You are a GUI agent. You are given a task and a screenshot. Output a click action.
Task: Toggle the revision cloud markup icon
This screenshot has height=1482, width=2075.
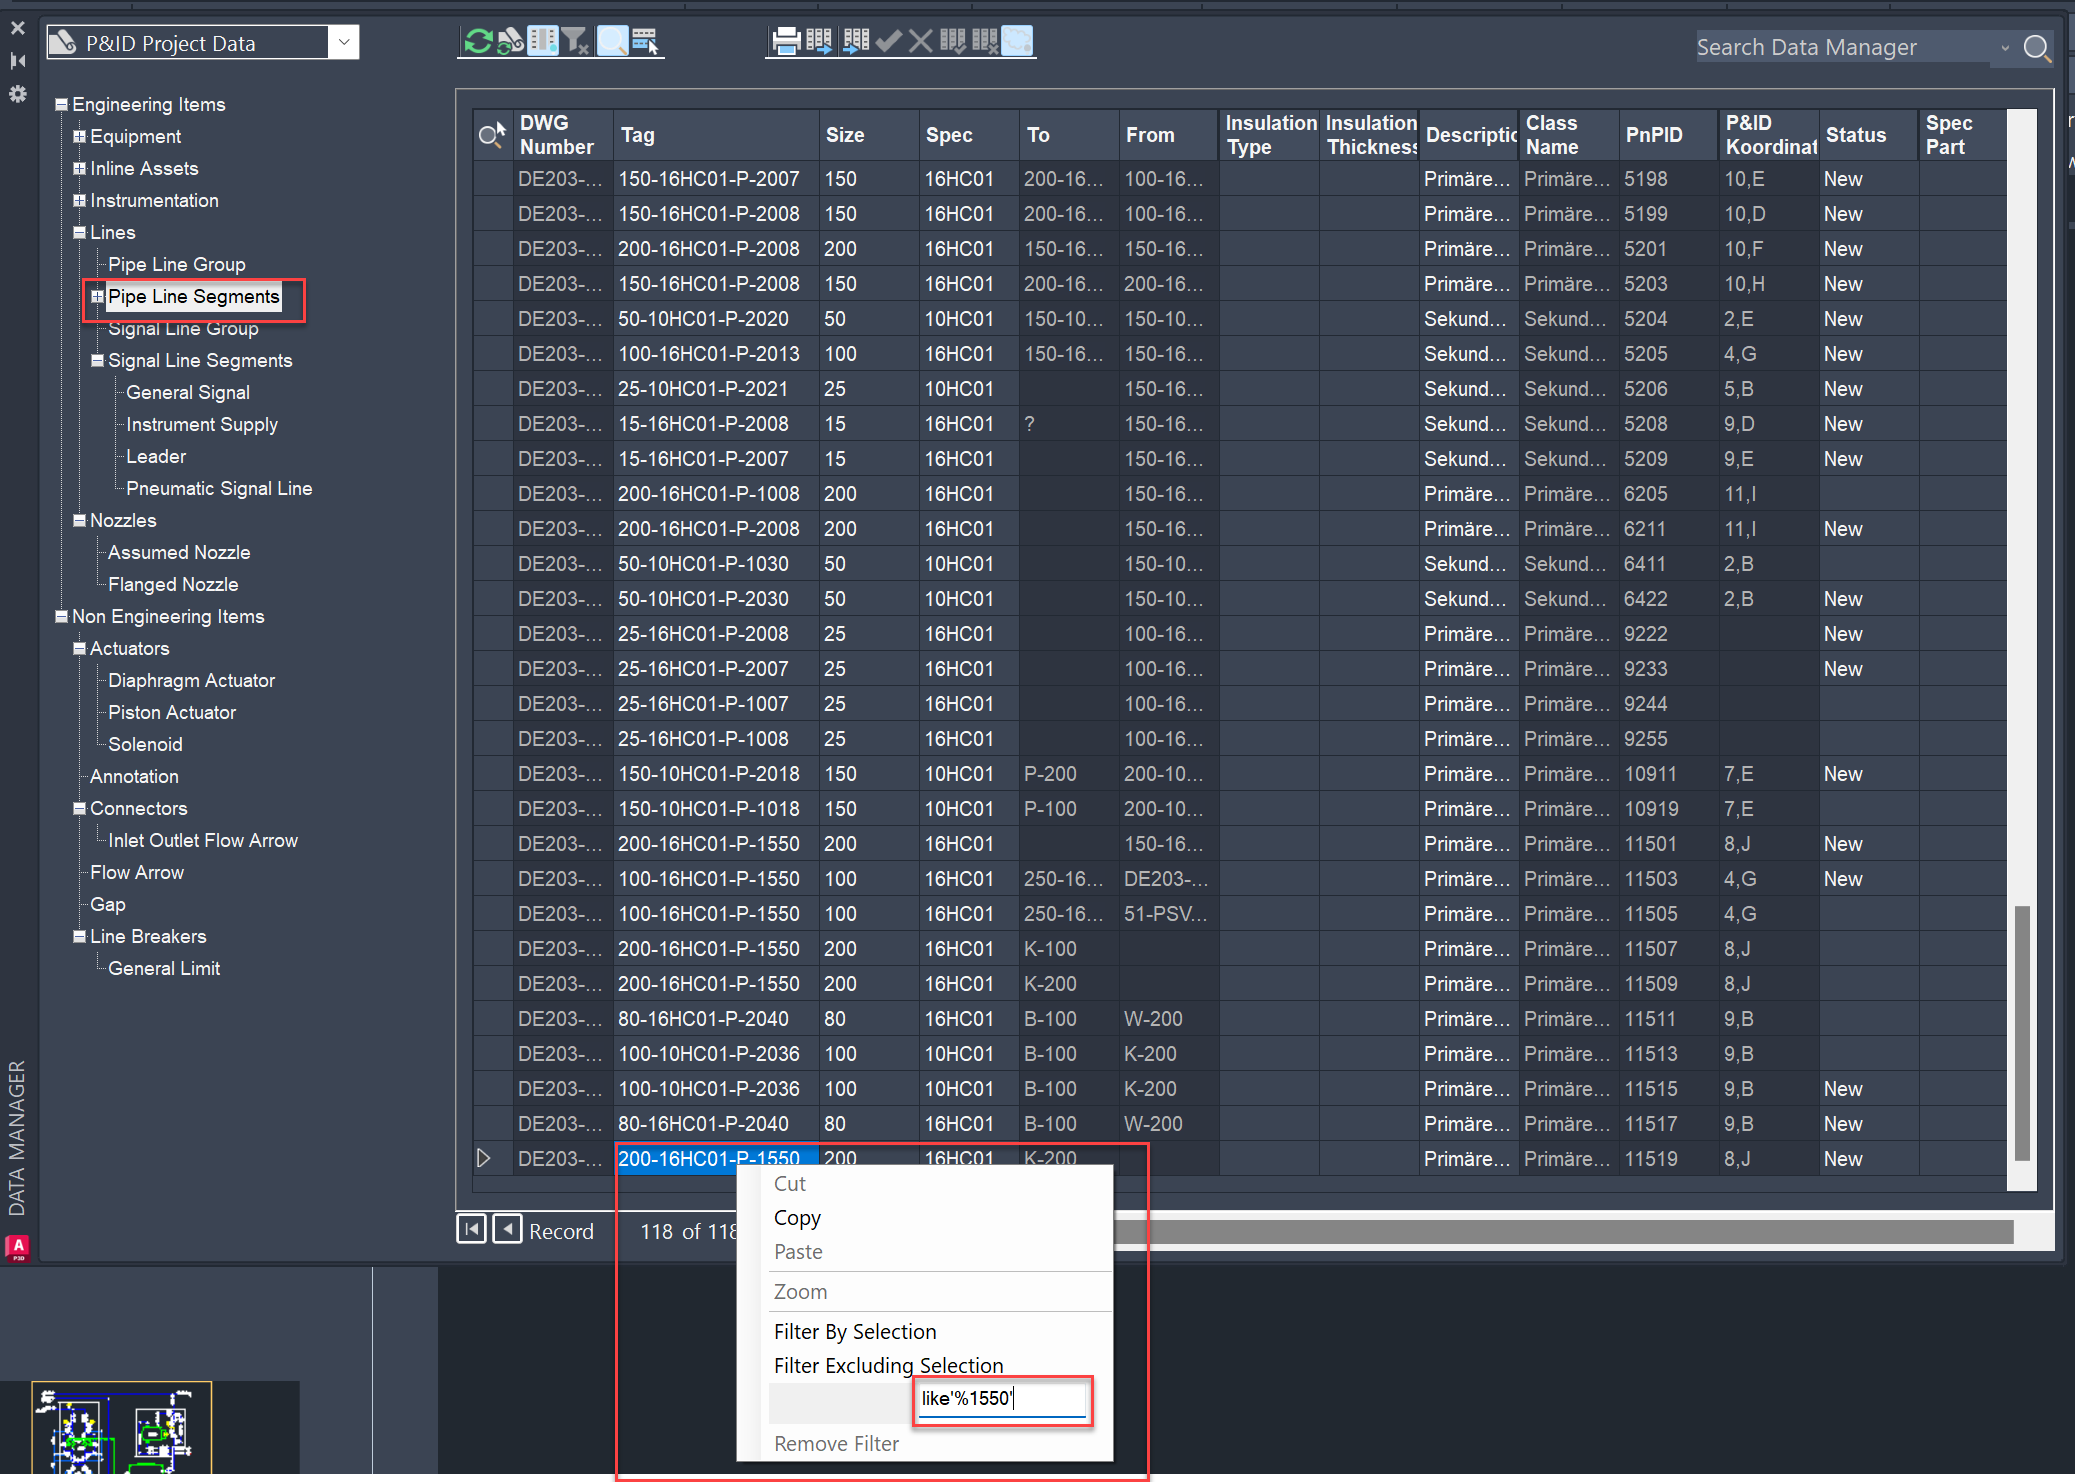1018,41
